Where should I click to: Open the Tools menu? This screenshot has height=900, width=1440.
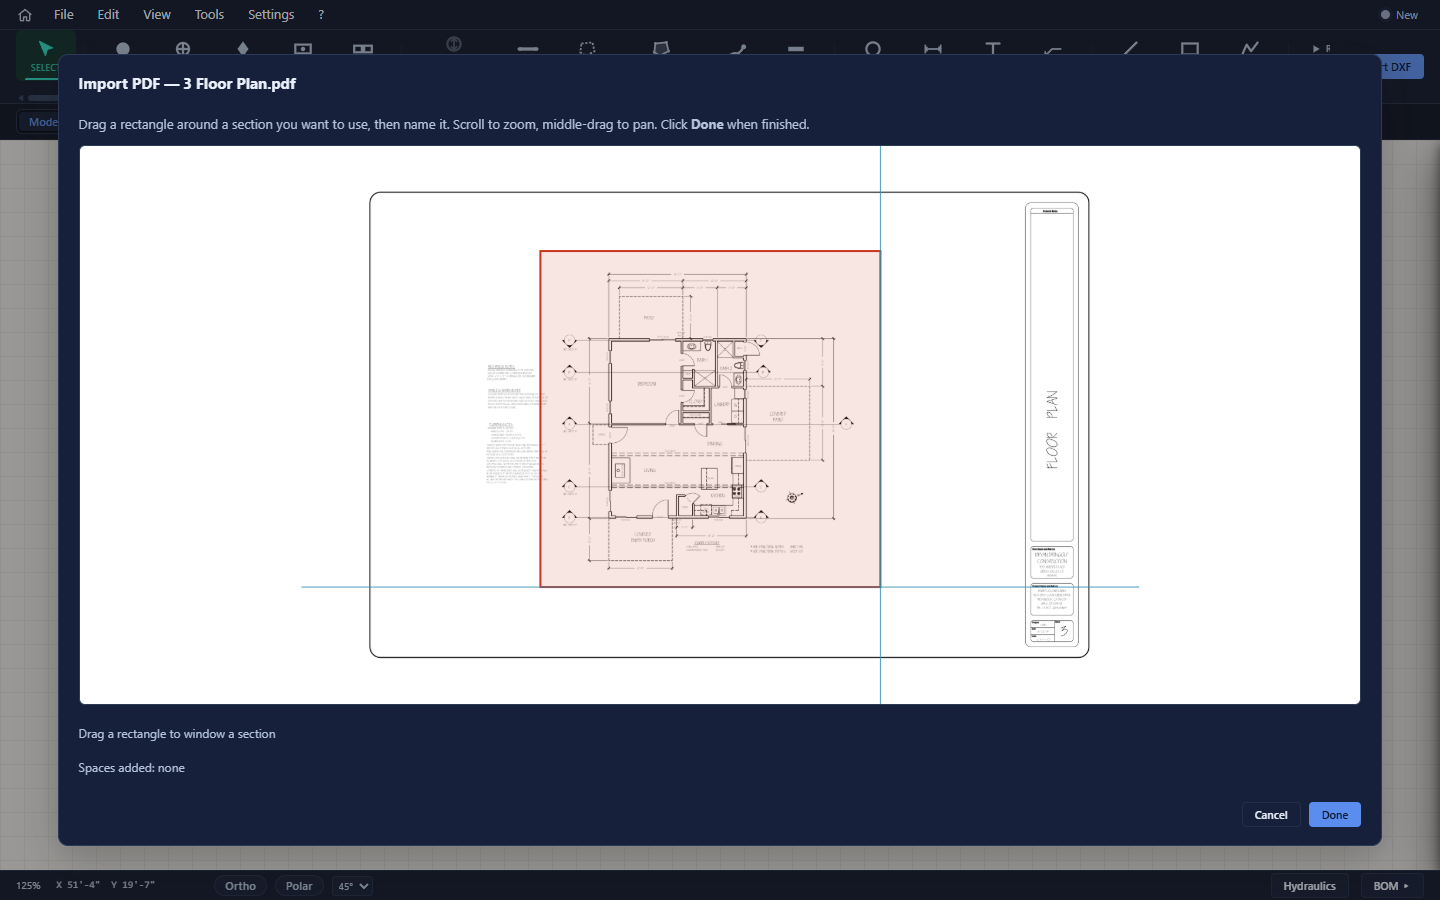tap(209, 15)
